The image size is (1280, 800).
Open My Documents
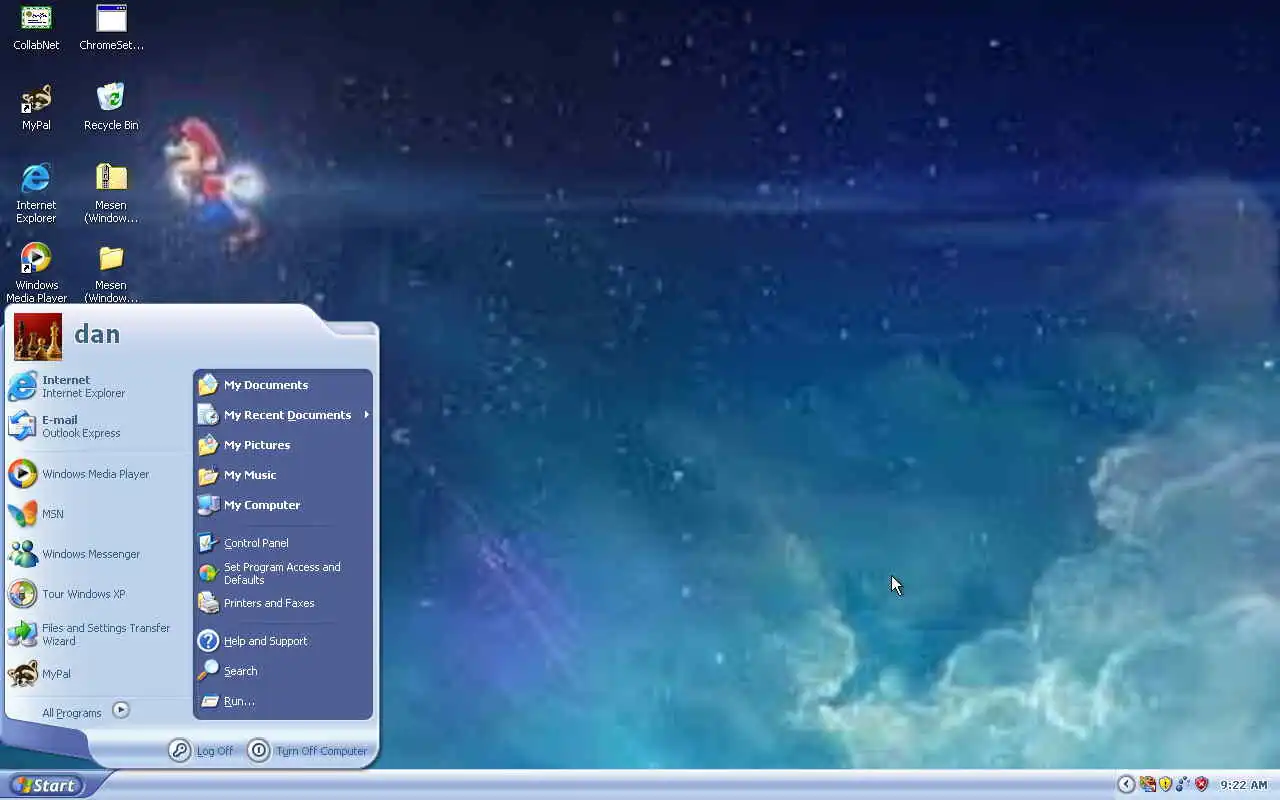coord(283,385)
